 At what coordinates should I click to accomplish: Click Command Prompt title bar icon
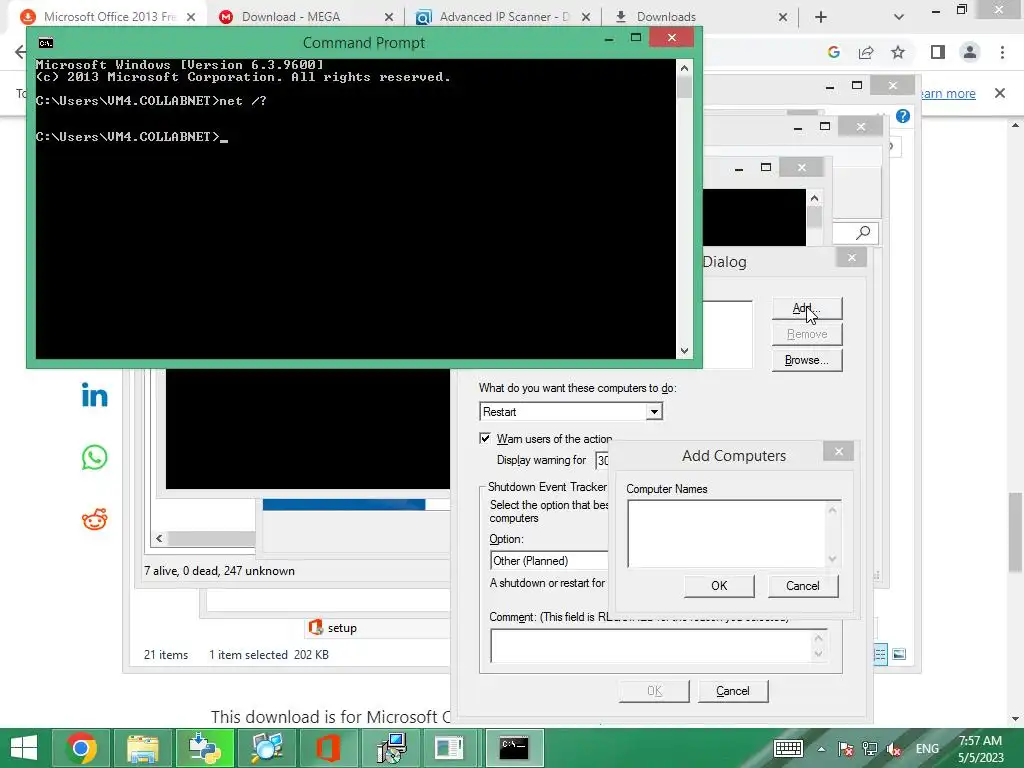tap(46, 43)
